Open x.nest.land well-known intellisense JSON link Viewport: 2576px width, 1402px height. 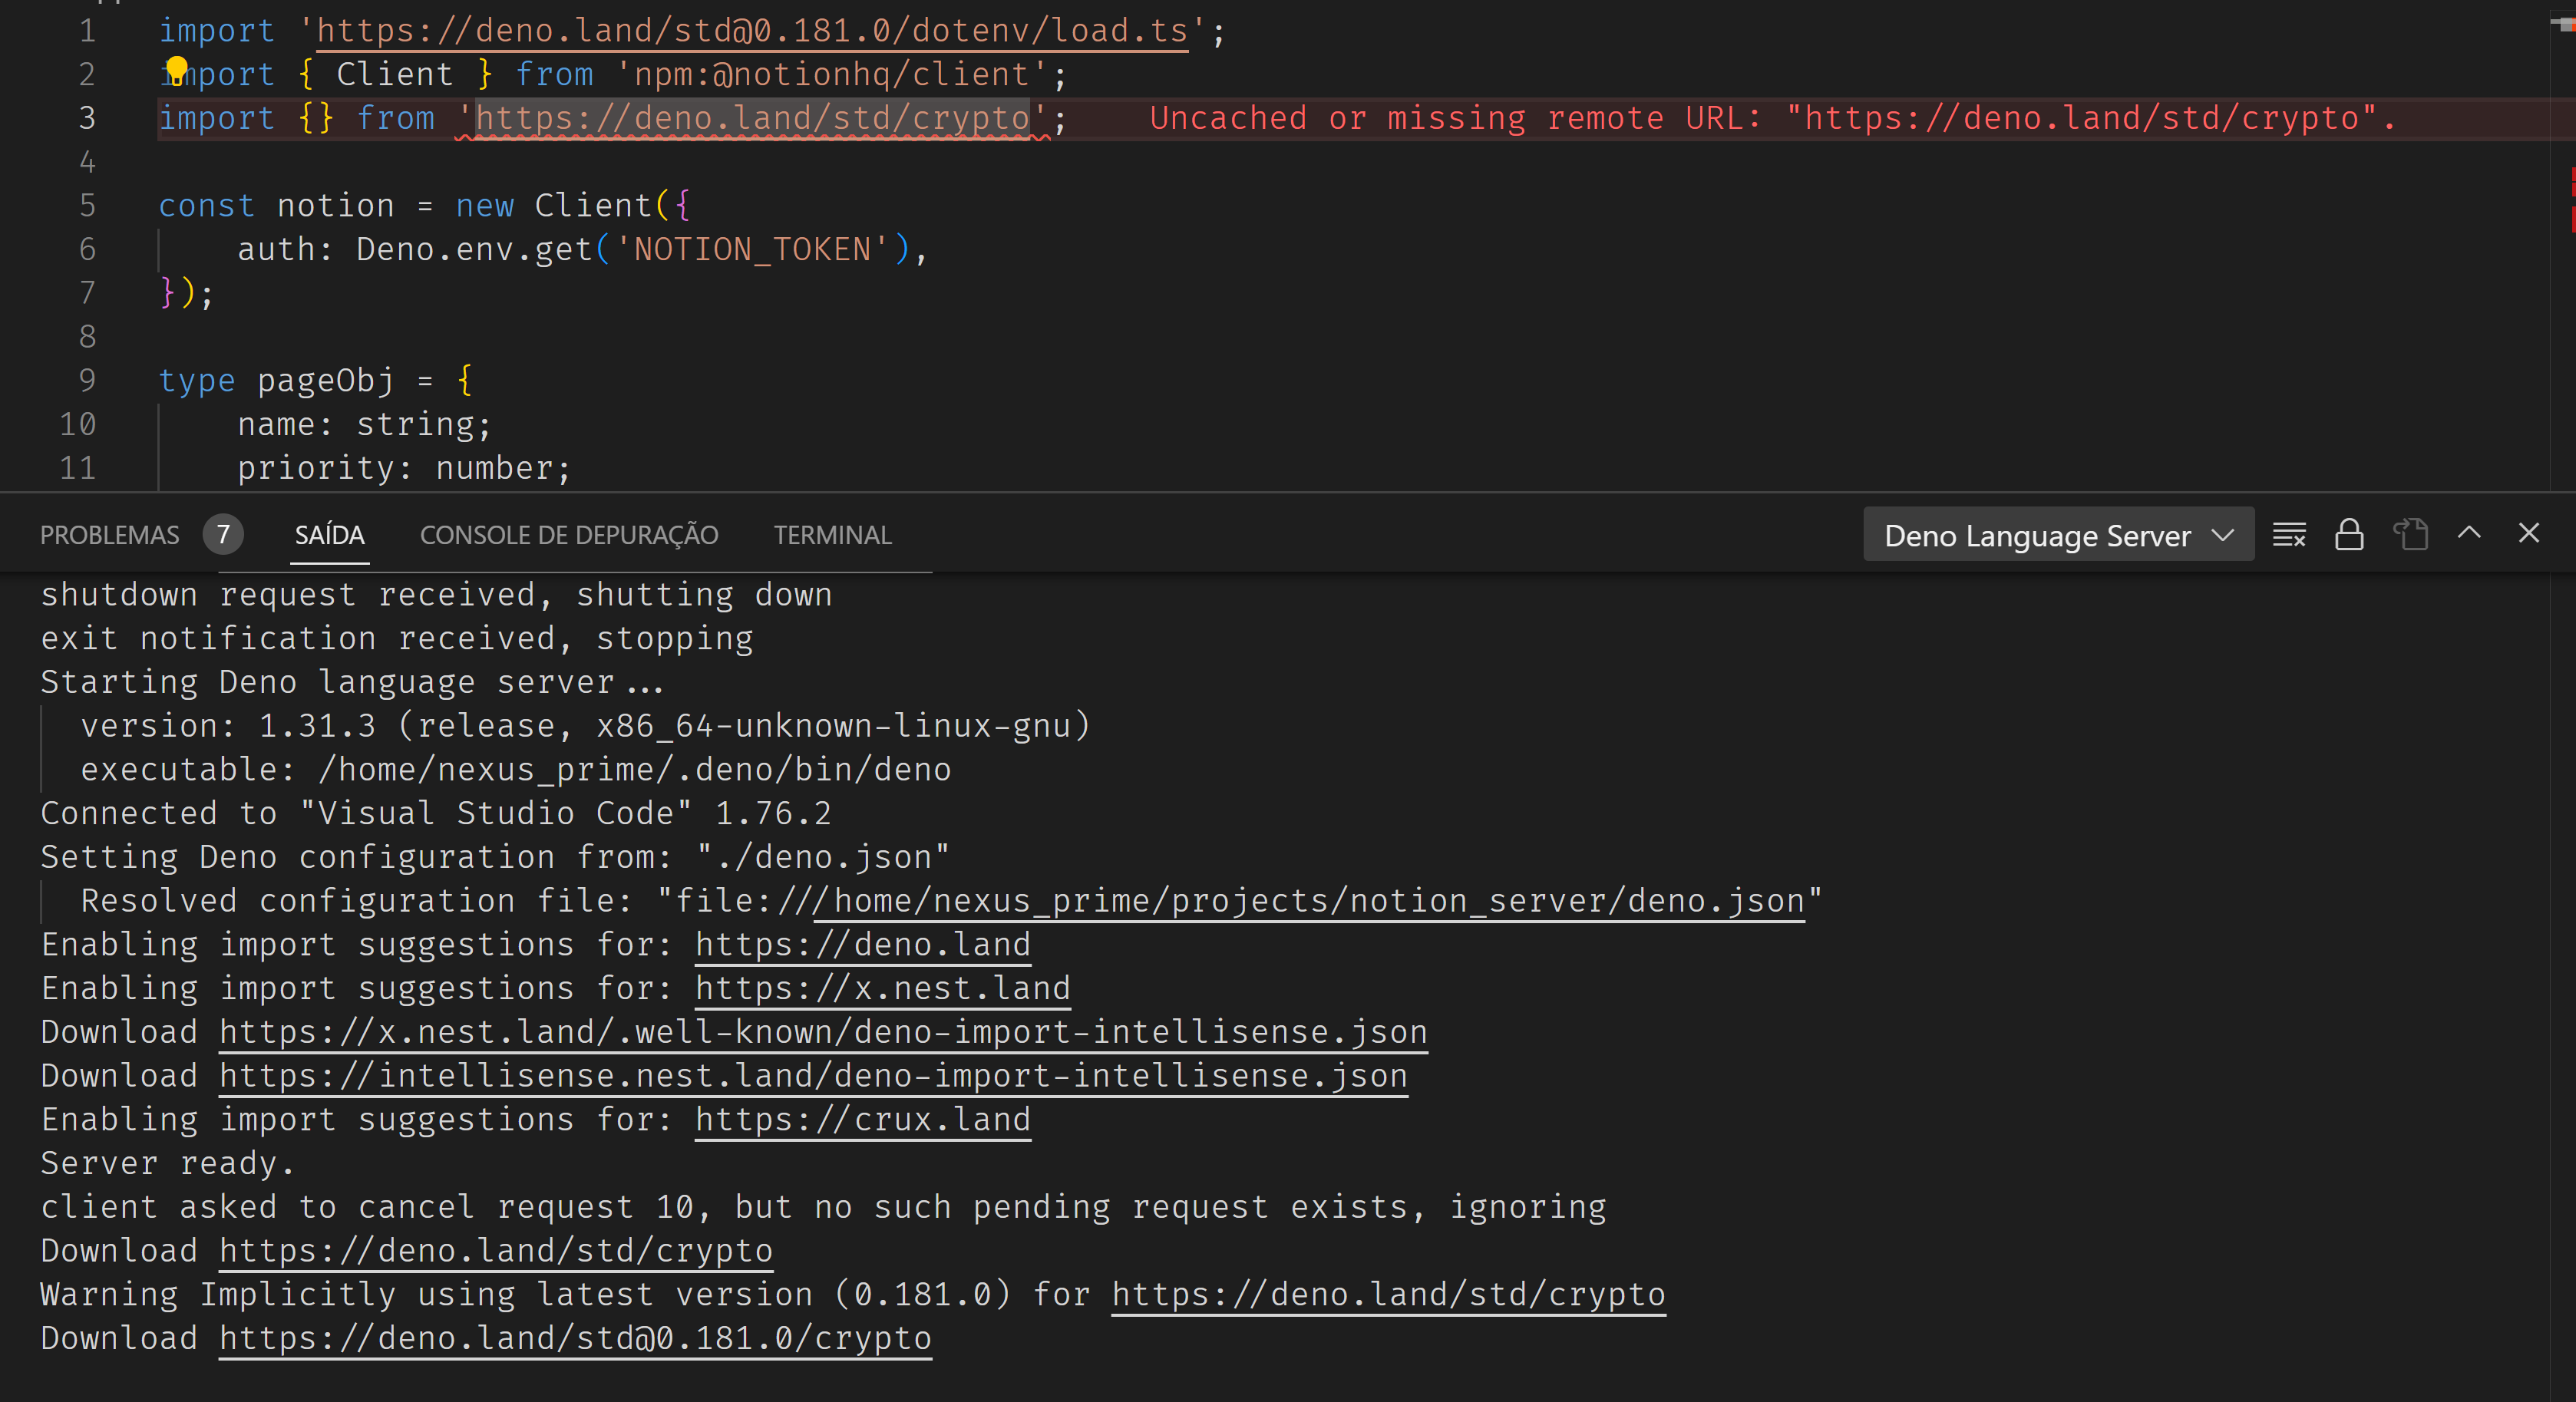click(822, 1031)
